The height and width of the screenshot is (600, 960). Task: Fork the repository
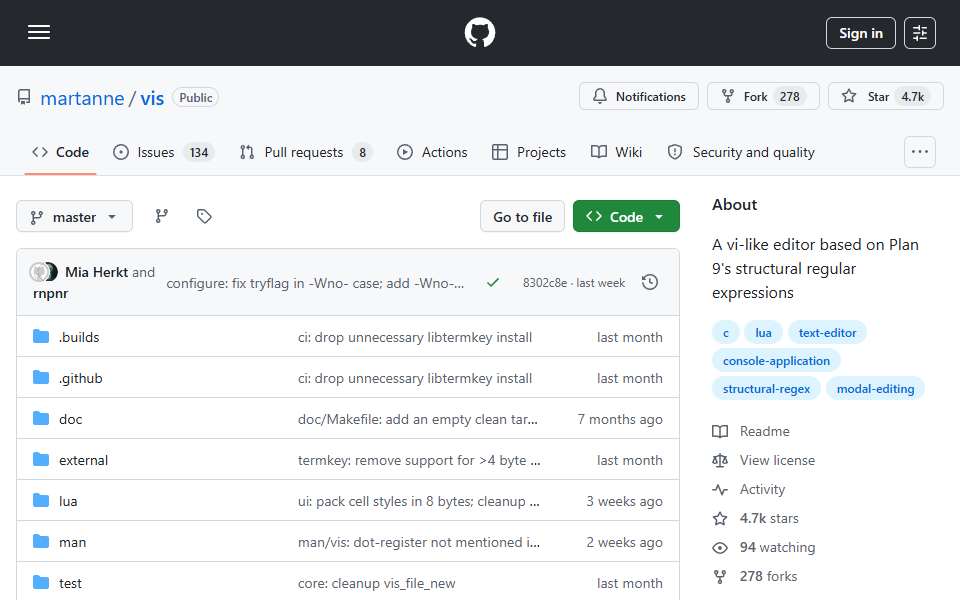(763, 97)
